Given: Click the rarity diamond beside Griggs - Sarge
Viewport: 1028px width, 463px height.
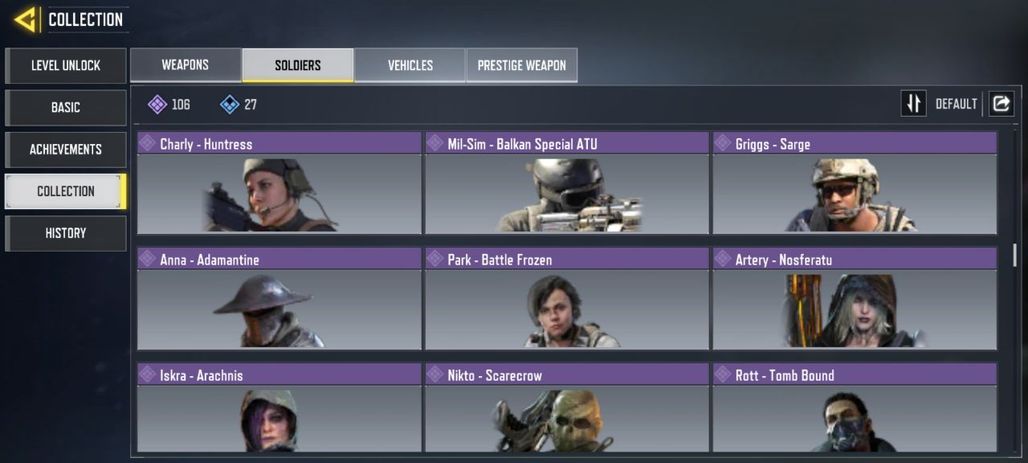Looking at the screenshot, I should 723,143.
